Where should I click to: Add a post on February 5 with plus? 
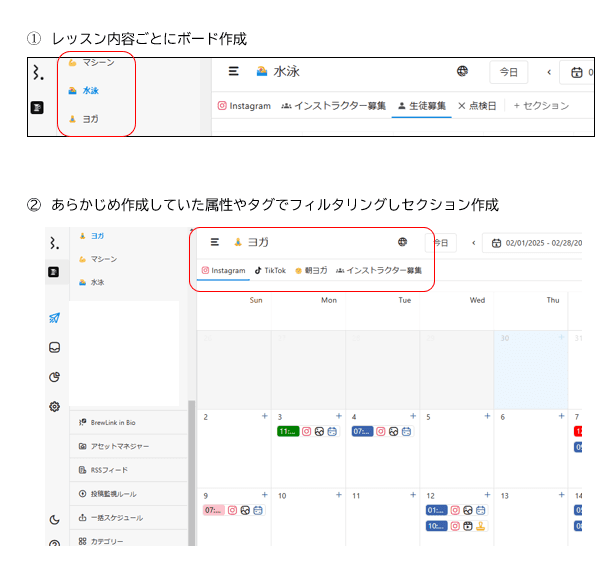487,416
